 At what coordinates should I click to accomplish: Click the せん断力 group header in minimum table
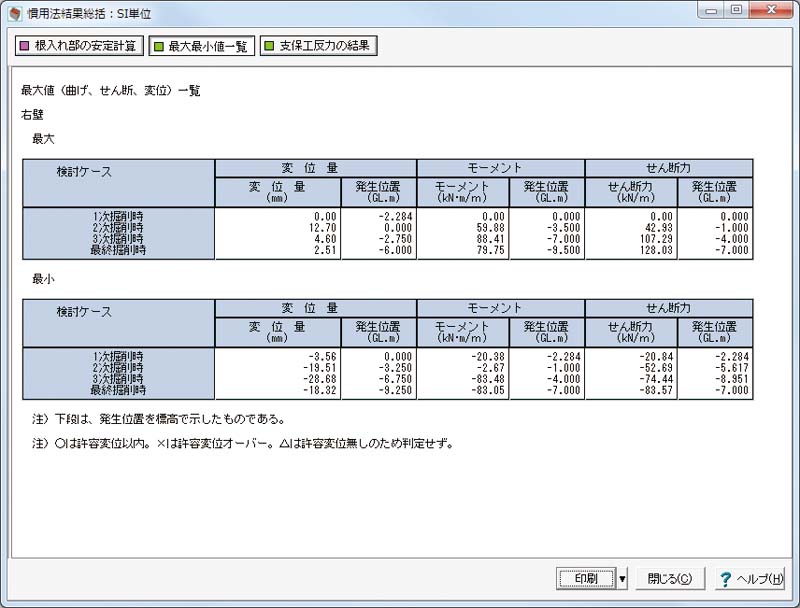(x=669, y=308)
